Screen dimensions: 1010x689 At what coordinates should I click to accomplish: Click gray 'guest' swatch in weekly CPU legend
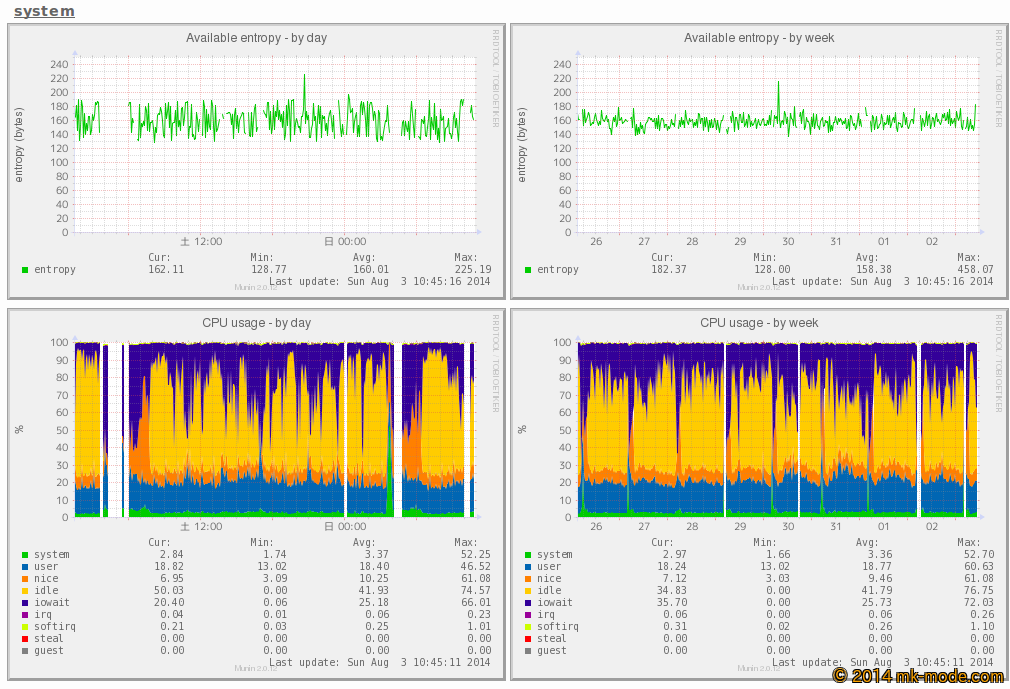coord(528,651)
